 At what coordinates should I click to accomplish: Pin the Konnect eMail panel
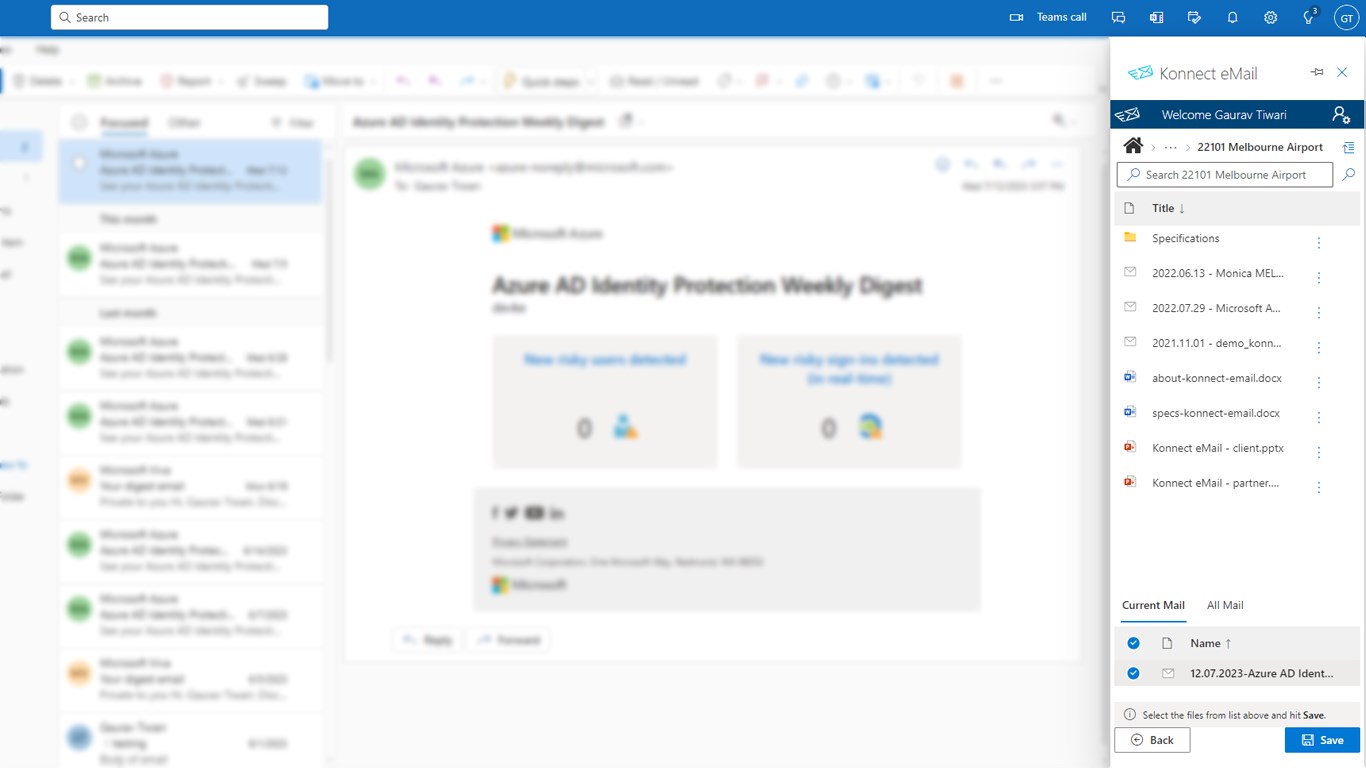(x=1317, y=73)
